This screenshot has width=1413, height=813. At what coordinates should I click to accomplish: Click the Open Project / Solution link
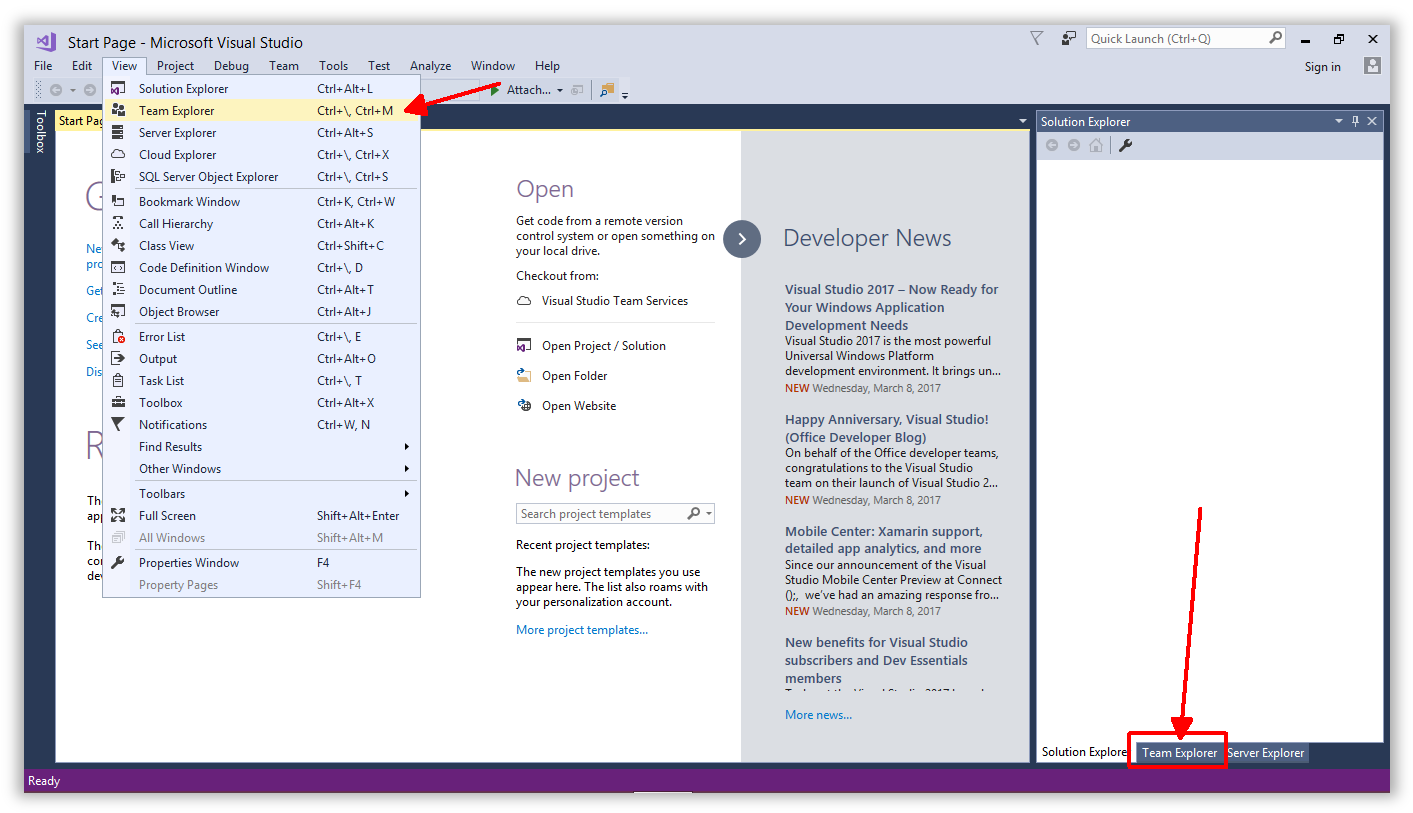point(604,346)
